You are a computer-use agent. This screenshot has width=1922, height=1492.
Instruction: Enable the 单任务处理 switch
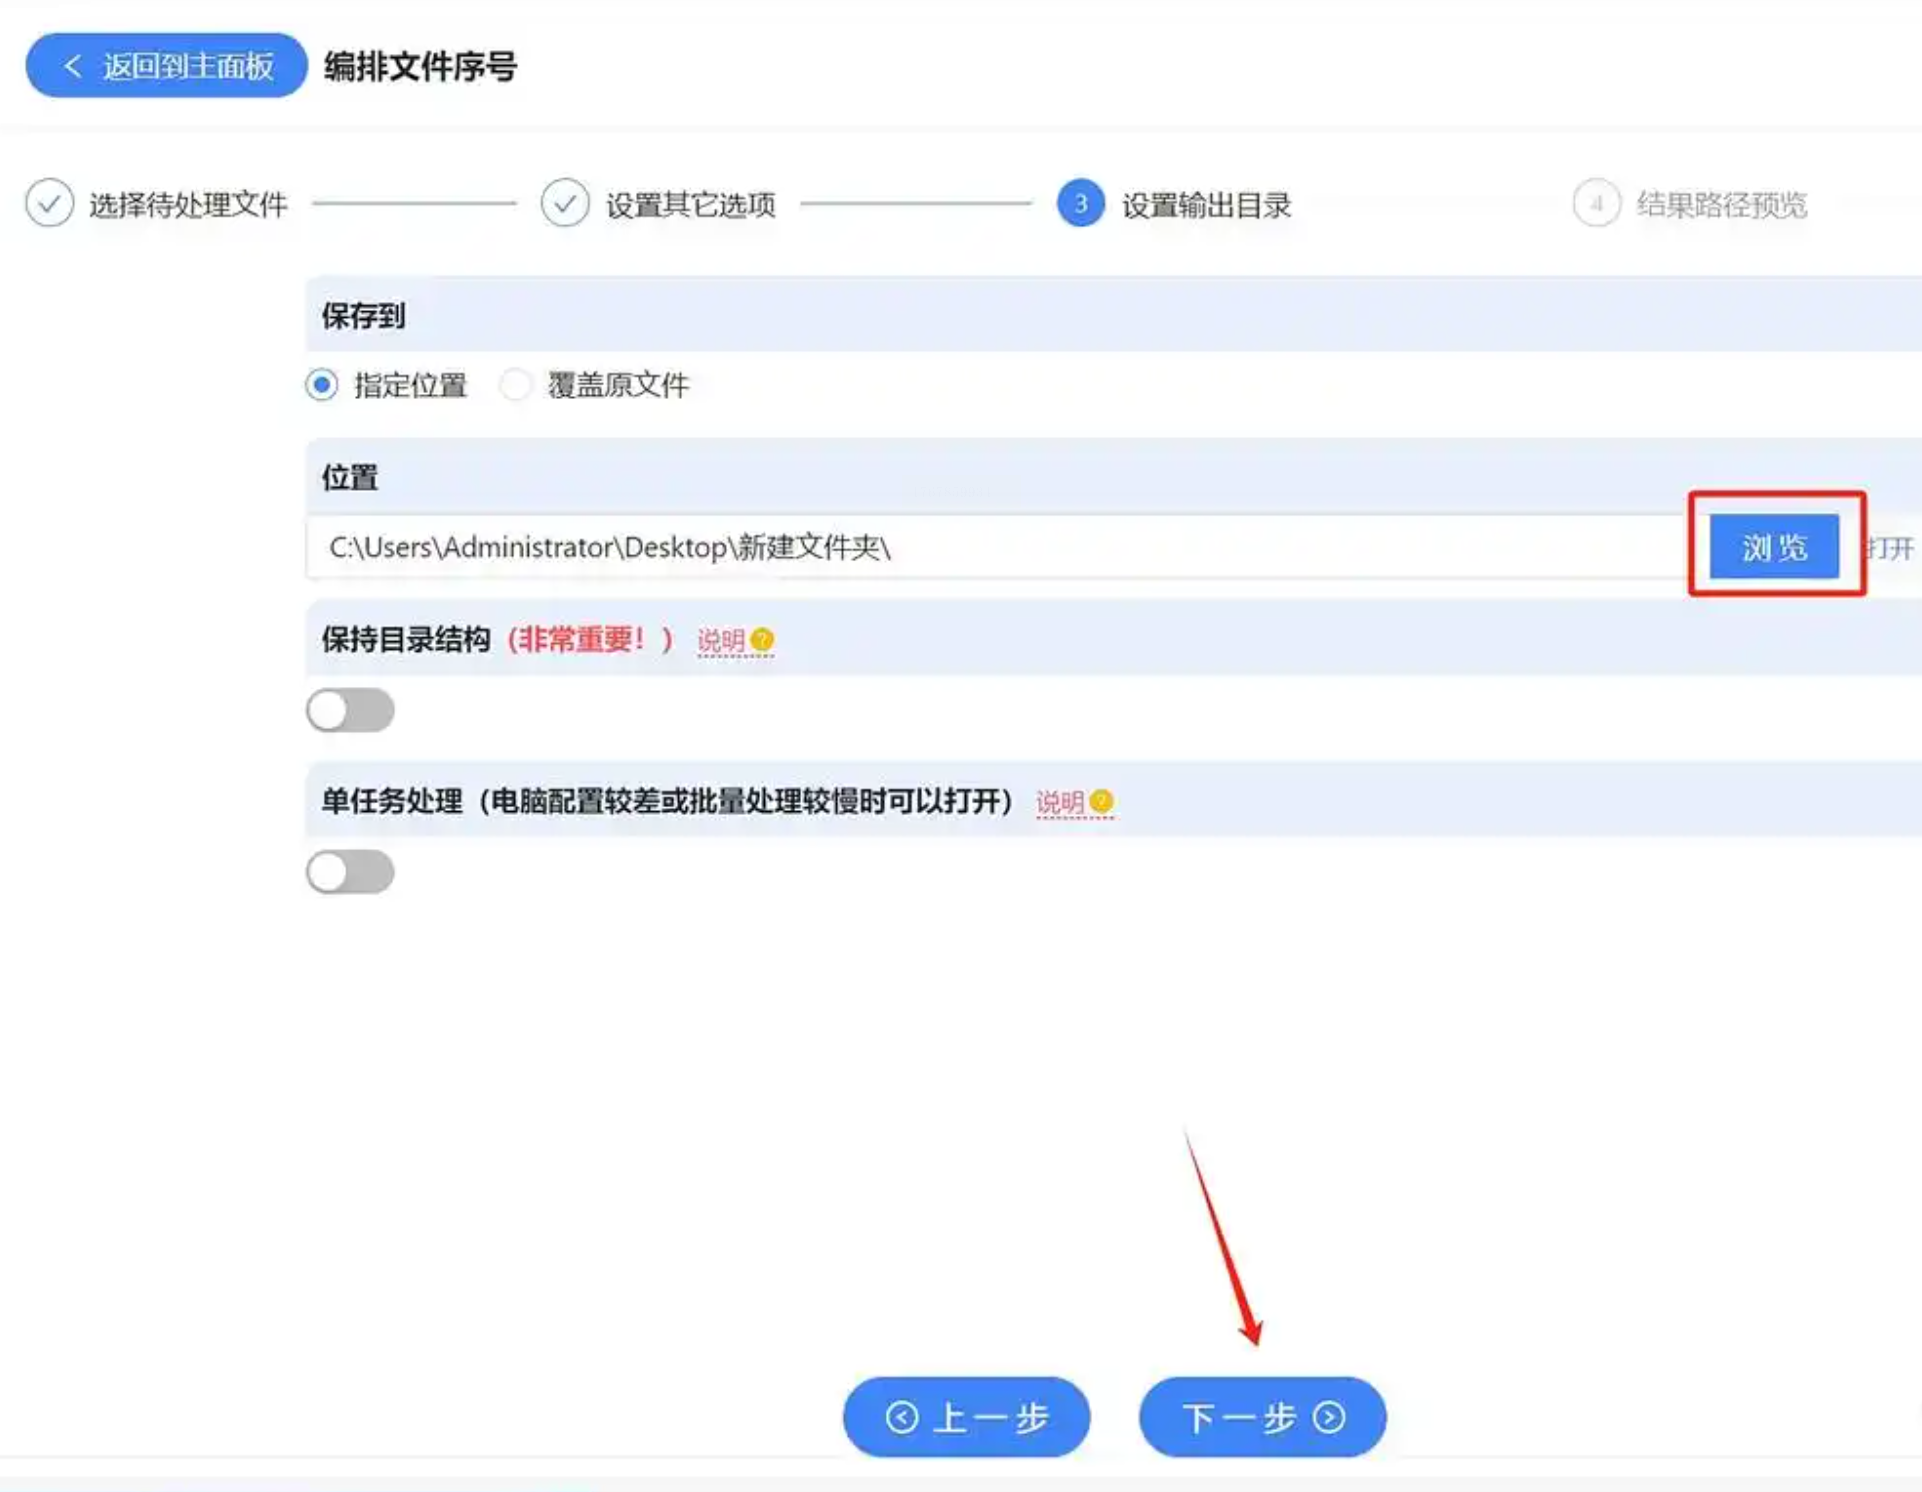350,872
